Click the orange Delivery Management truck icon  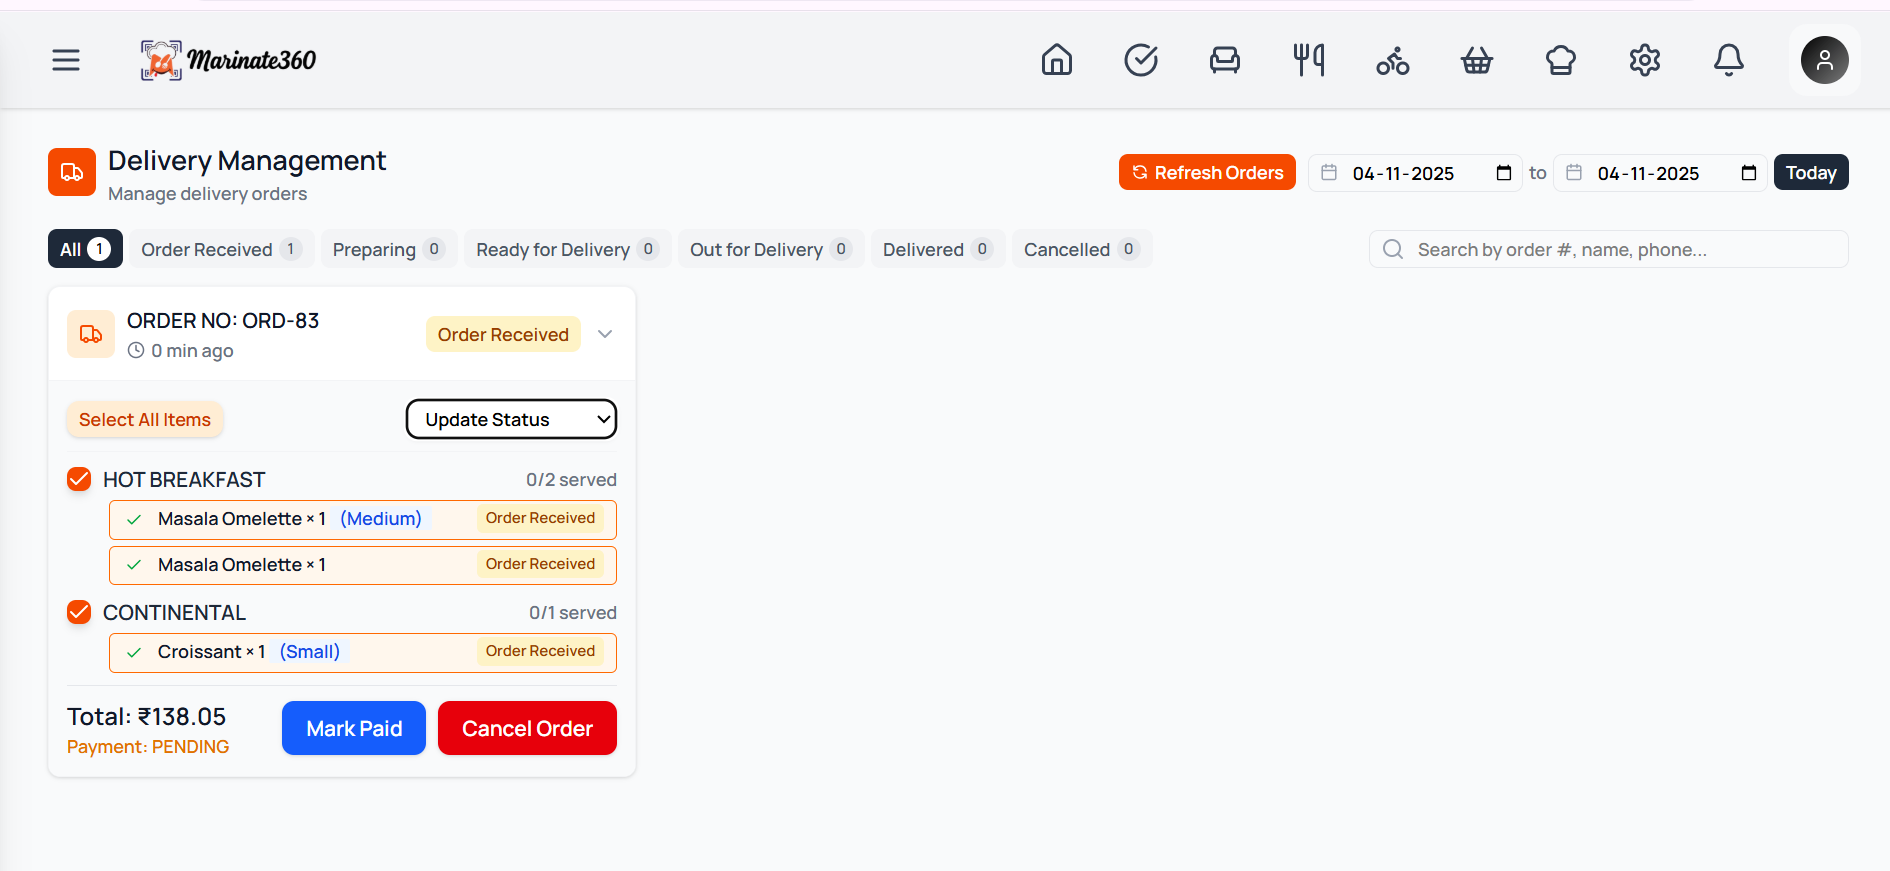(x=72, y=172)
